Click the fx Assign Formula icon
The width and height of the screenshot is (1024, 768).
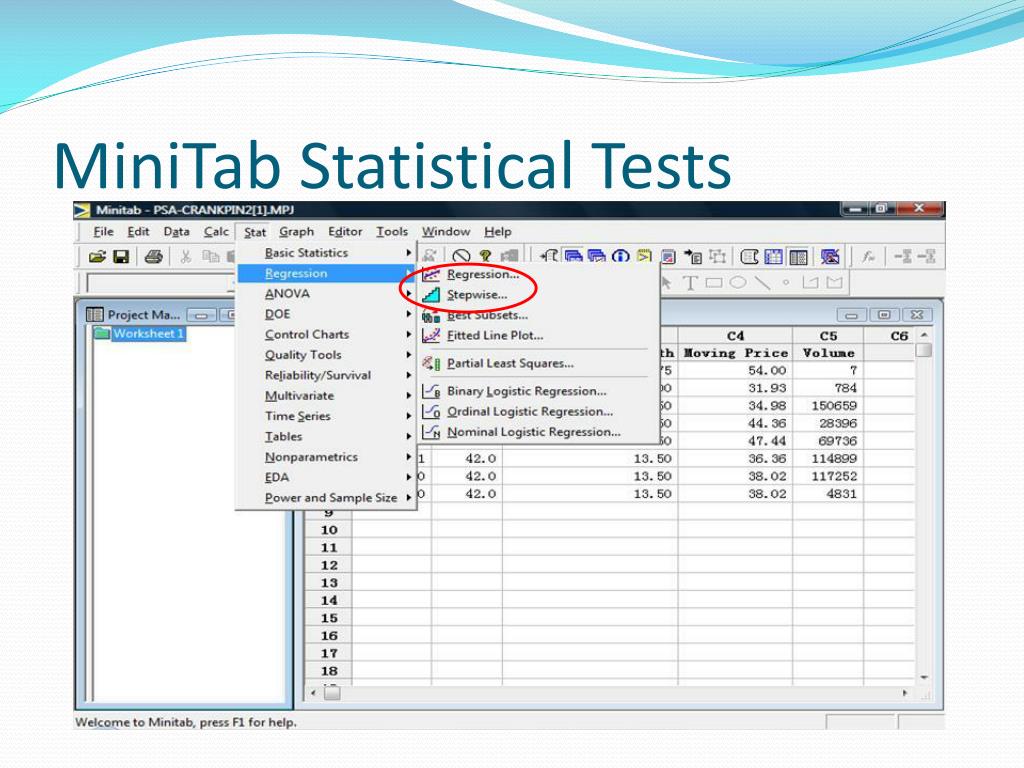point(868,257)
